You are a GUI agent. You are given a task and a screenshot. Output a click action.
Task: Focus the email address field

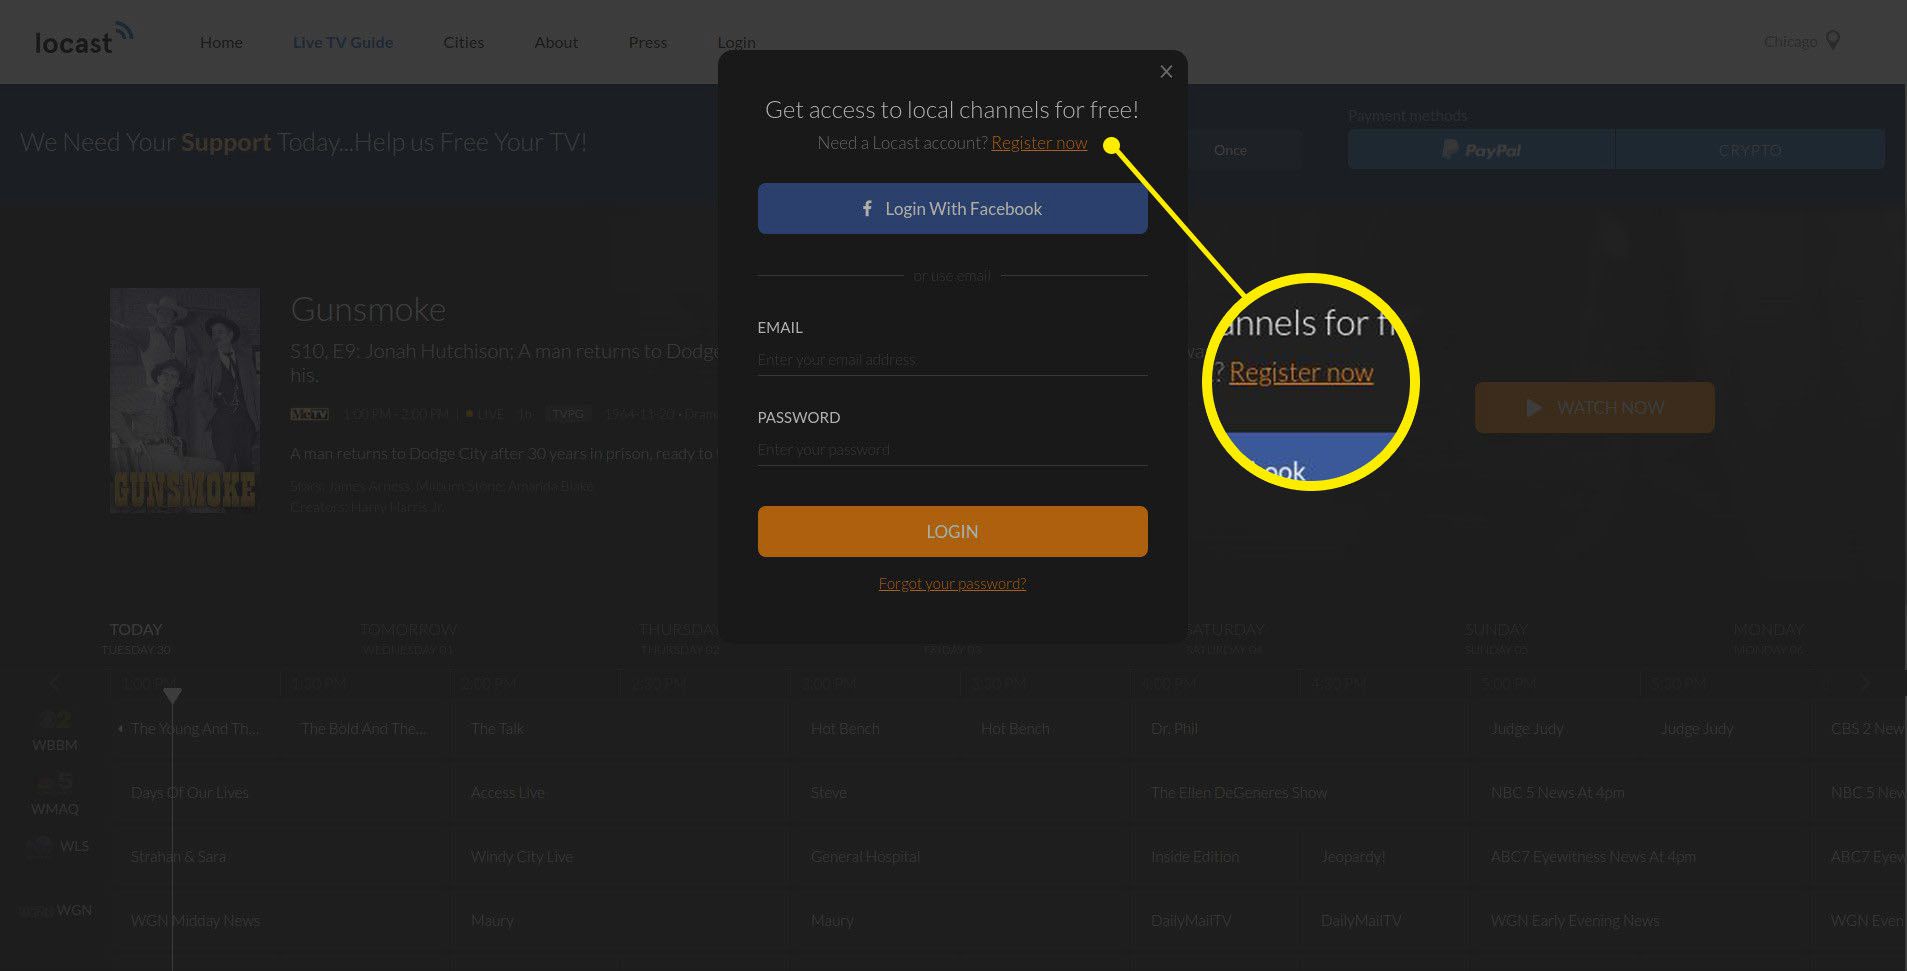click(x=952, y=360)
